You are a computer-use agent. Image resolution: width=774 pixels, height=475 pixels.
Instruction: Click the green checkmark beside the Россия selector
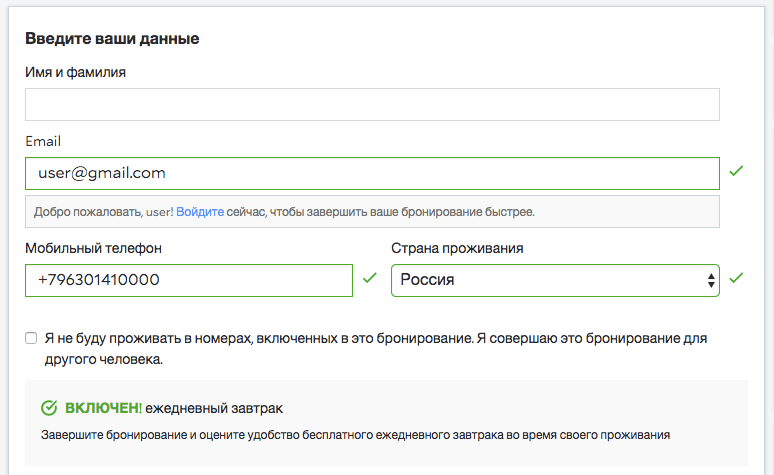tap(736, 278)
